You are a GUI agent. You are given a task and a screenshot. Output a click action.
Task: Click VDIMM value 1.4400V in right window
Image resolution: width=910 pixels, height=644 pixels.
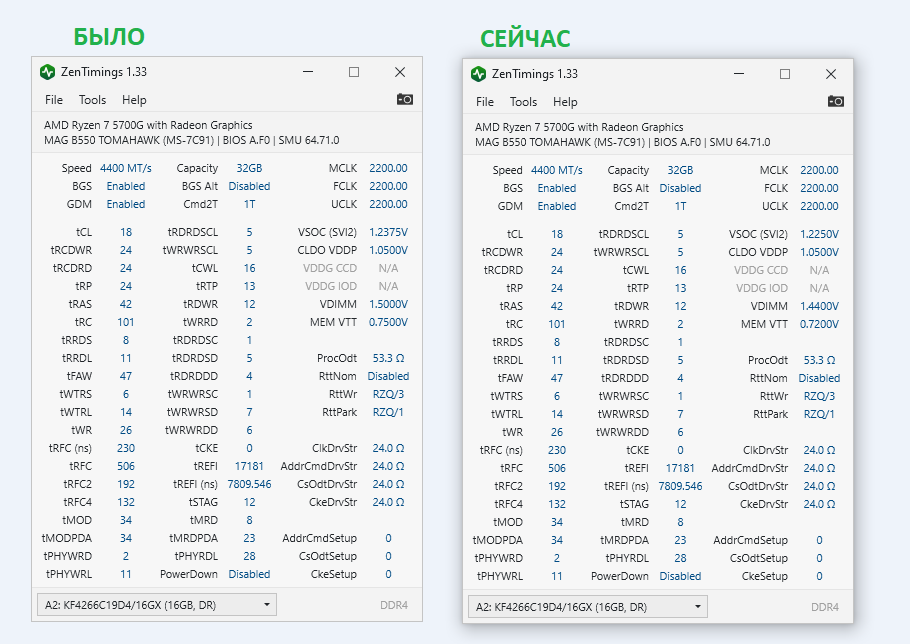(x=819, y=306)
